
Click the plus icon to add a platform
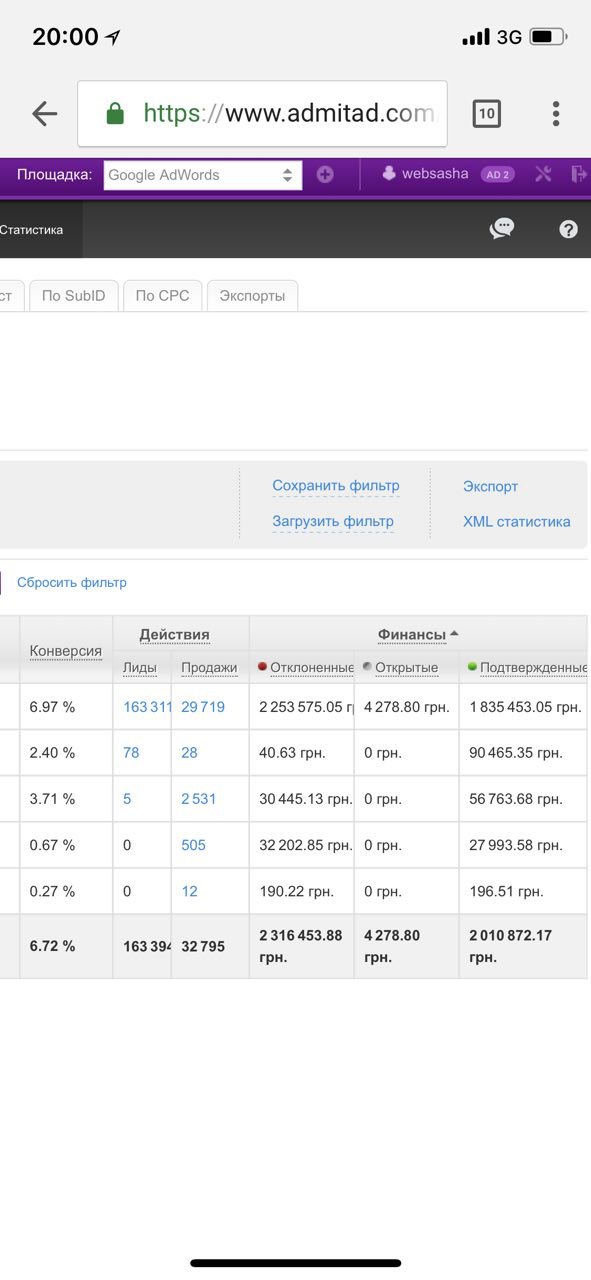point(325,174)
